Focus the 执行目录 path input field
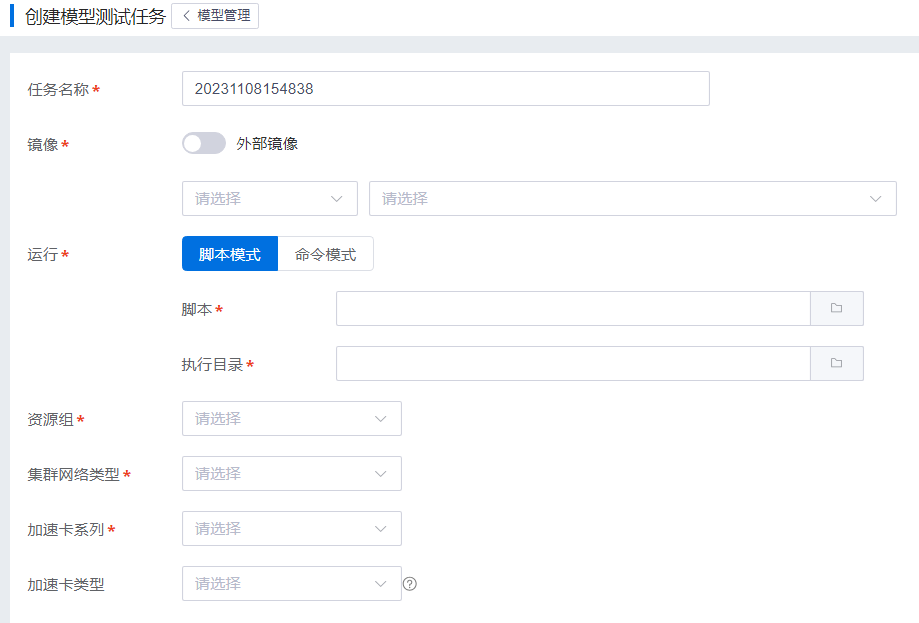This screenshot has height=623, width=919. click(572, 364)
